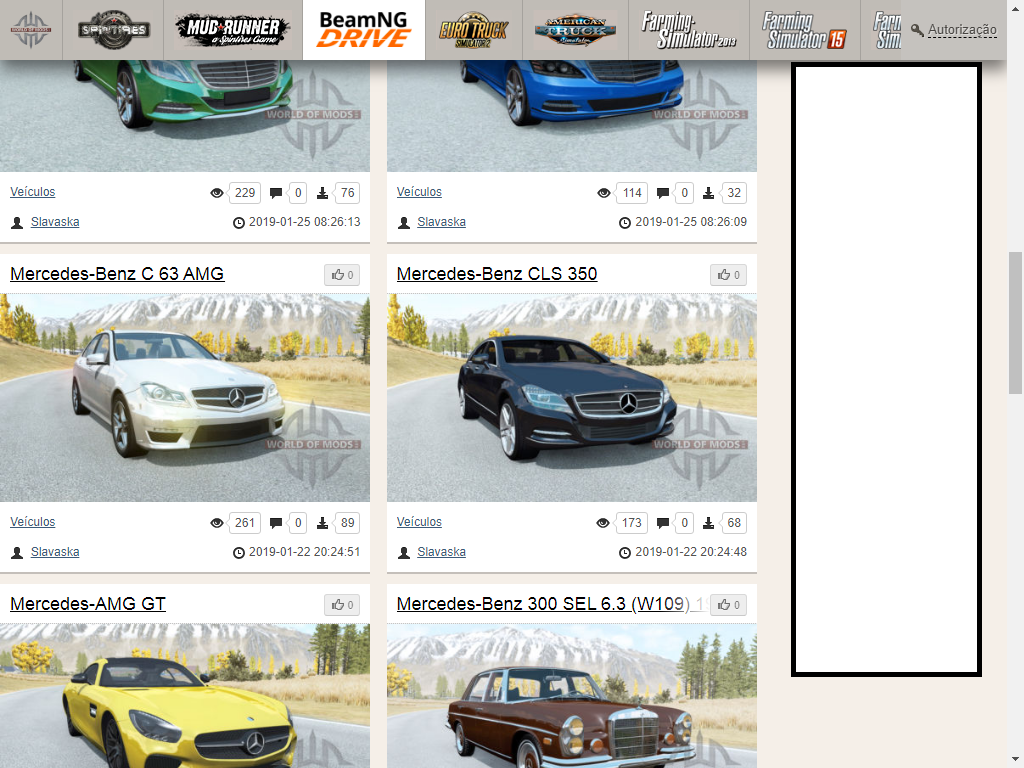Click the author icon under CLS 350
This screenshot has height=768, width=1024.
pyautogui.click(x=404, y=552)
